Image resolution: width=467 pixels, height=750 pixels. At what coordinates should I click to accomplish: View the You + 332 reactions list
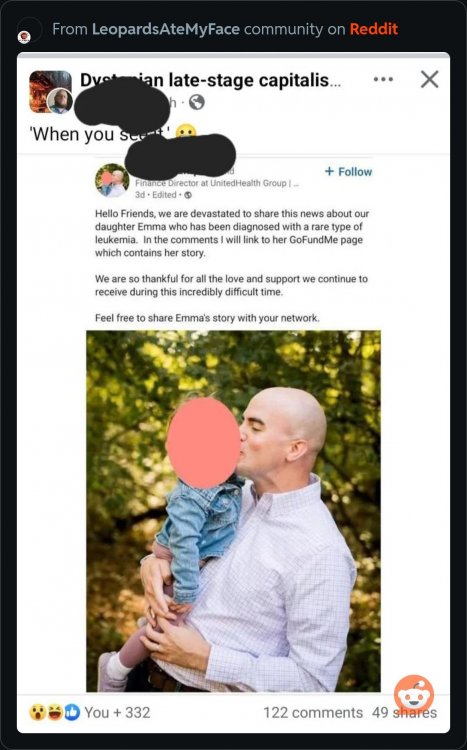[117, 712]
